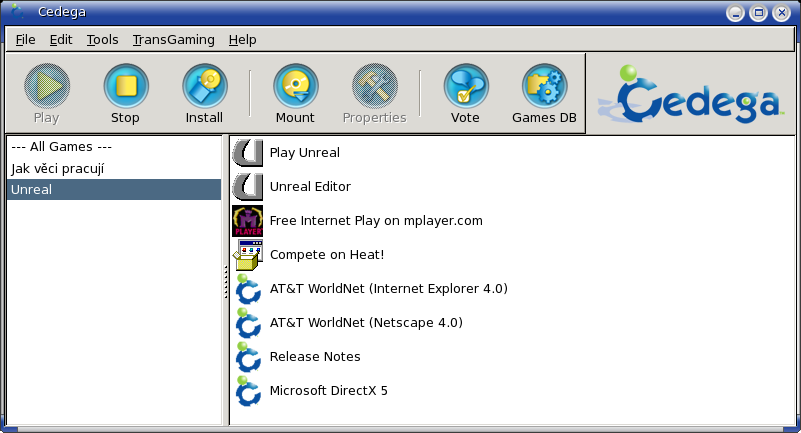Click the AT&T WorldNet Internet Explorer icon
This screenshot has width=801, height=433.
tap(248, 289)
